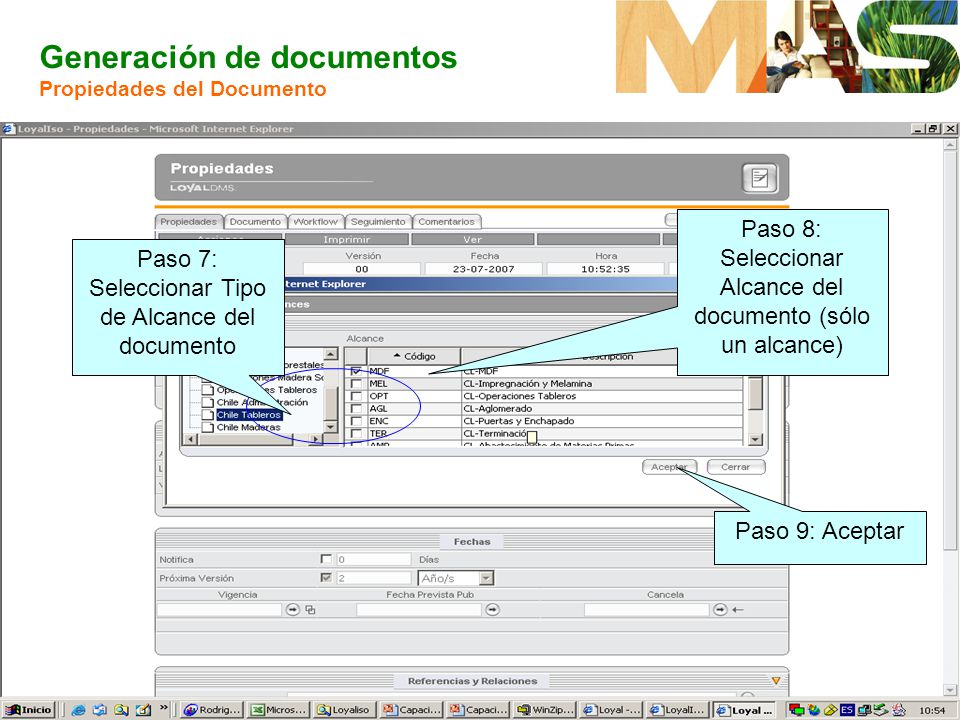Click tree panel scroll down arrow

pos(331,427)
